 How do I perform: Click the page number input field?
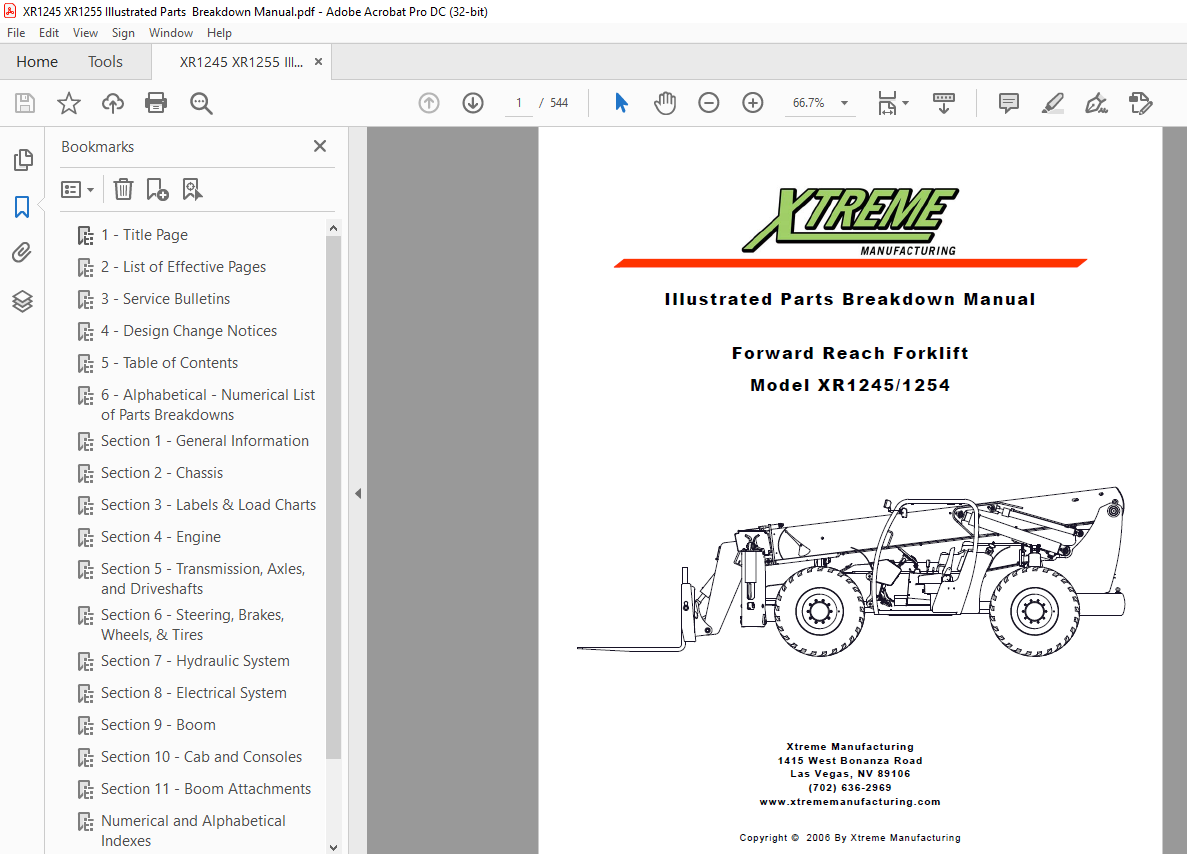519,103
